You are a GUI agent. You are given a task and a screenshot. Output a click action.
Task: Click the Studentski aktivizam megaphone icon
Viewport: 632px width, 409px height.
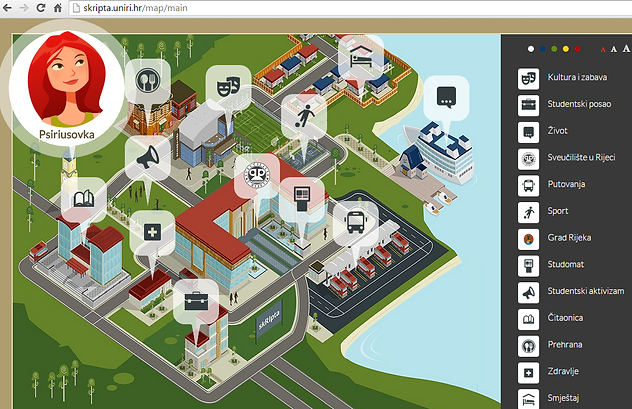pos(528,293)
